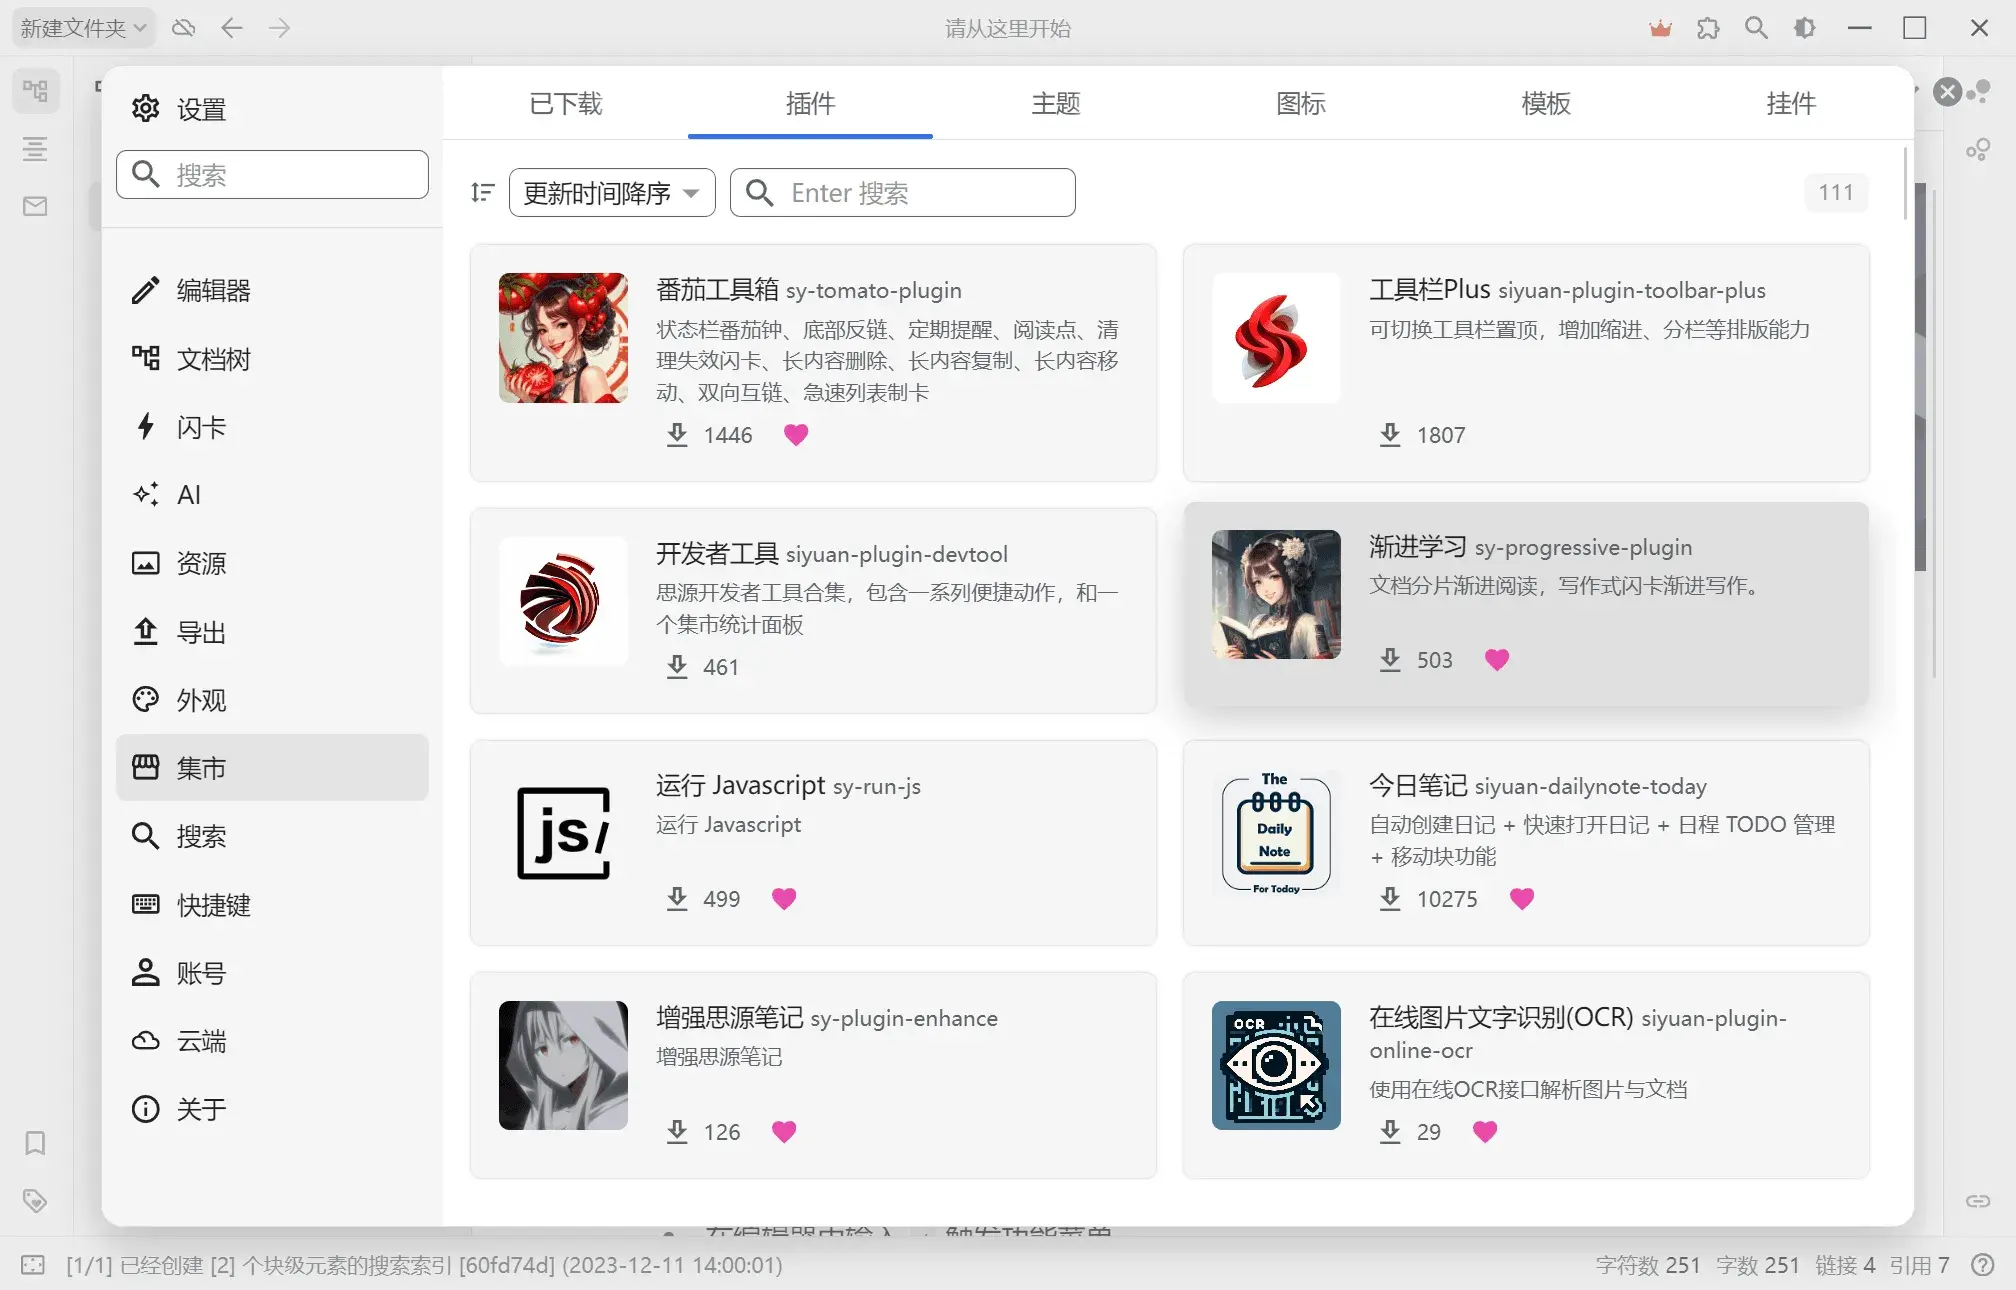Switch to 挂件 tab
The image size is (2016, 1290).
click(x=1790, y=103)
